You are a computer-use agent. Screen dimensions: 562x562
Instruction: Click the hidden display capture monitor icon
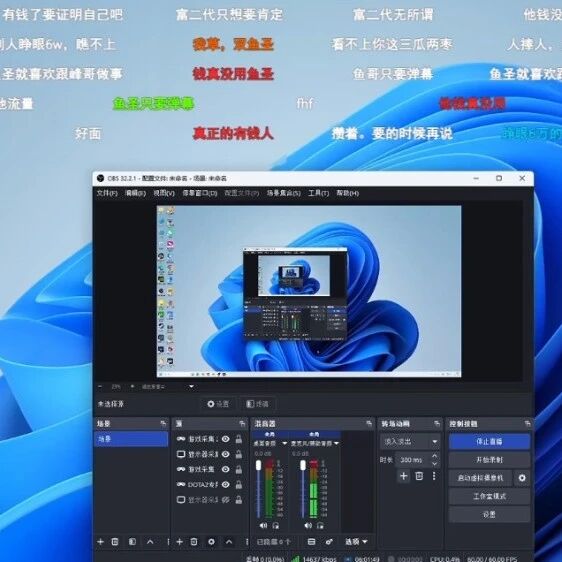pos(181,500)
